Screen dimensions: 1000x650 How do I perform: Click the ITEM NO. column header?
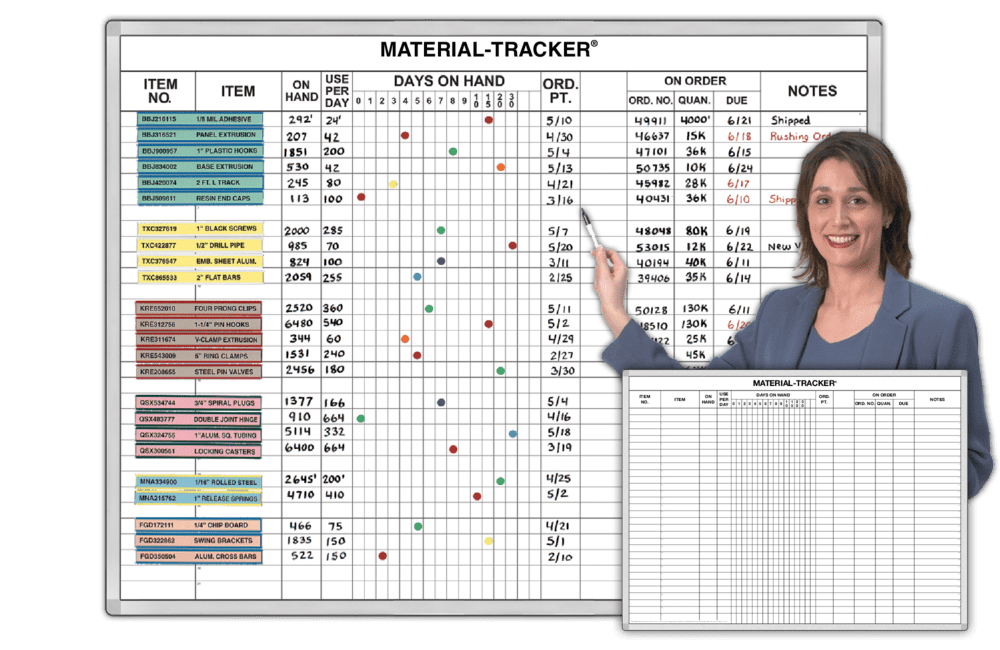(x=160, y=91)
